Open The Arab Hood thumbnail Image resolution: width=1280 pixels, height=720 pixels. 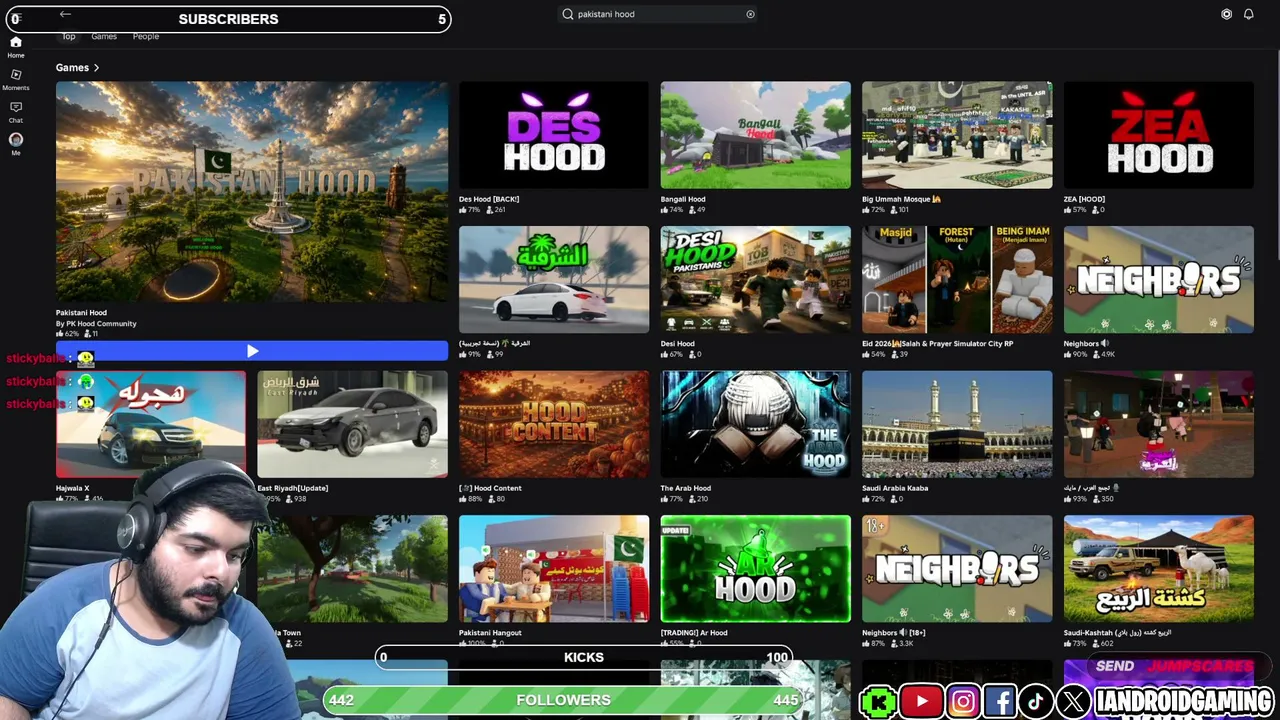756,424
